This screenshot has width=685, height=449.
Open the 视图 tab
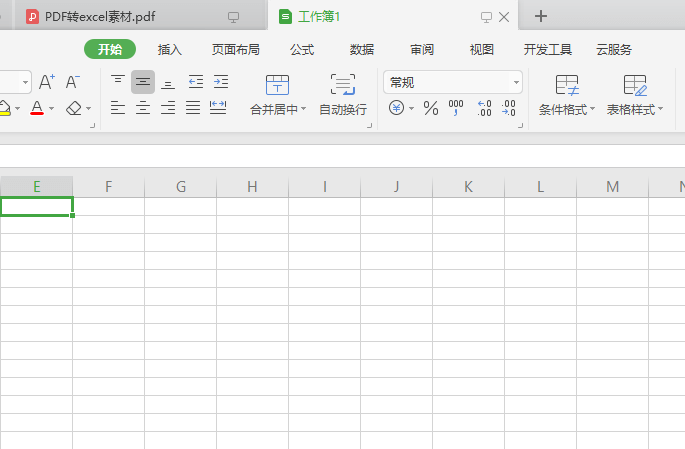click(x=482, y=49)
